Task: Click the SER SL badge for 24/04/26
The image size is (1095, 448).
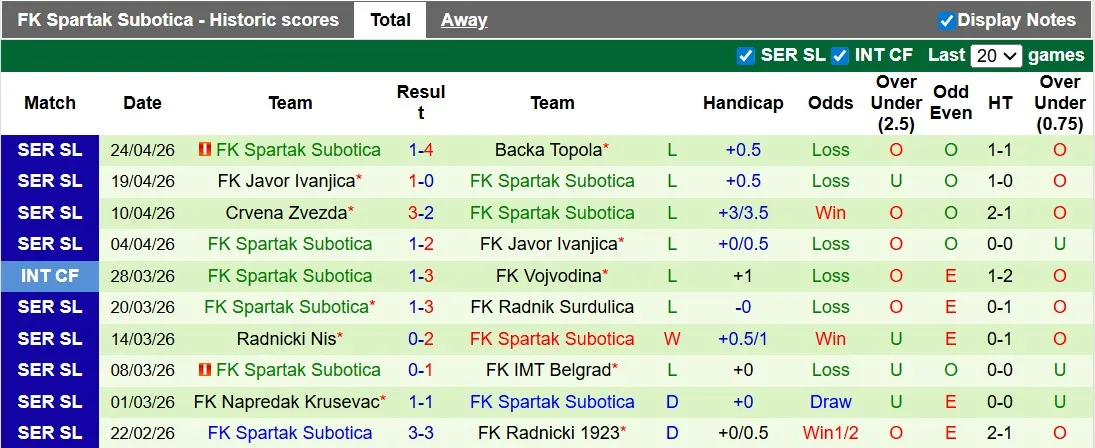Action: click(50, 150)
